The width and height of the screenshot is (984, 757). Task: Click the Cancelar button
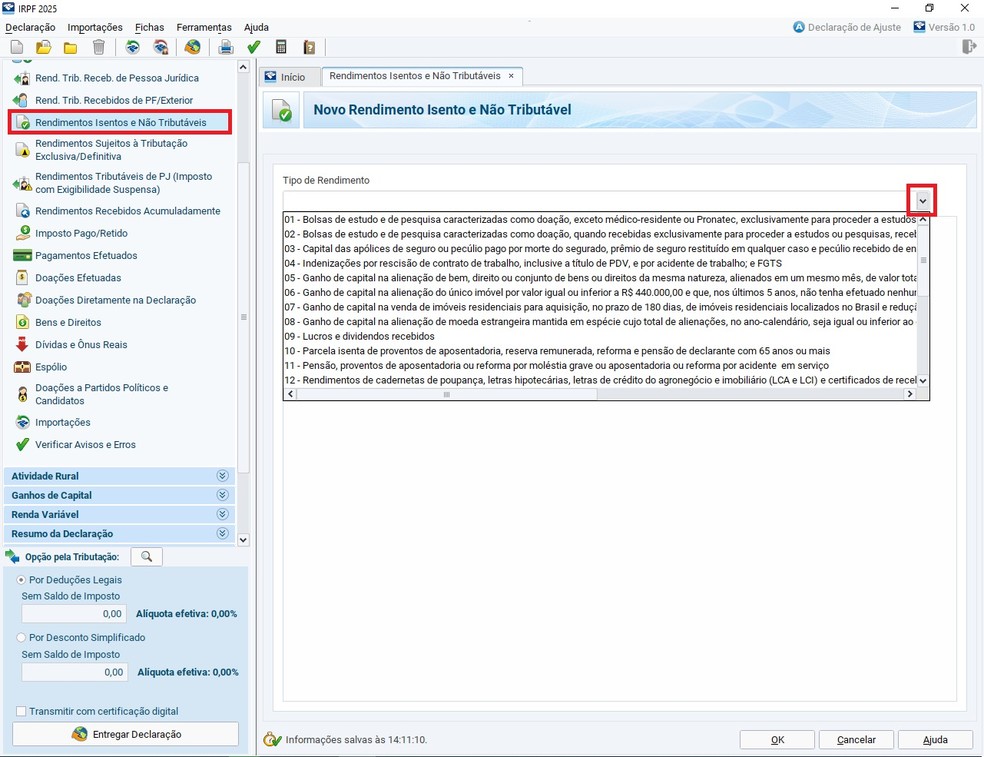pos(856,740)
